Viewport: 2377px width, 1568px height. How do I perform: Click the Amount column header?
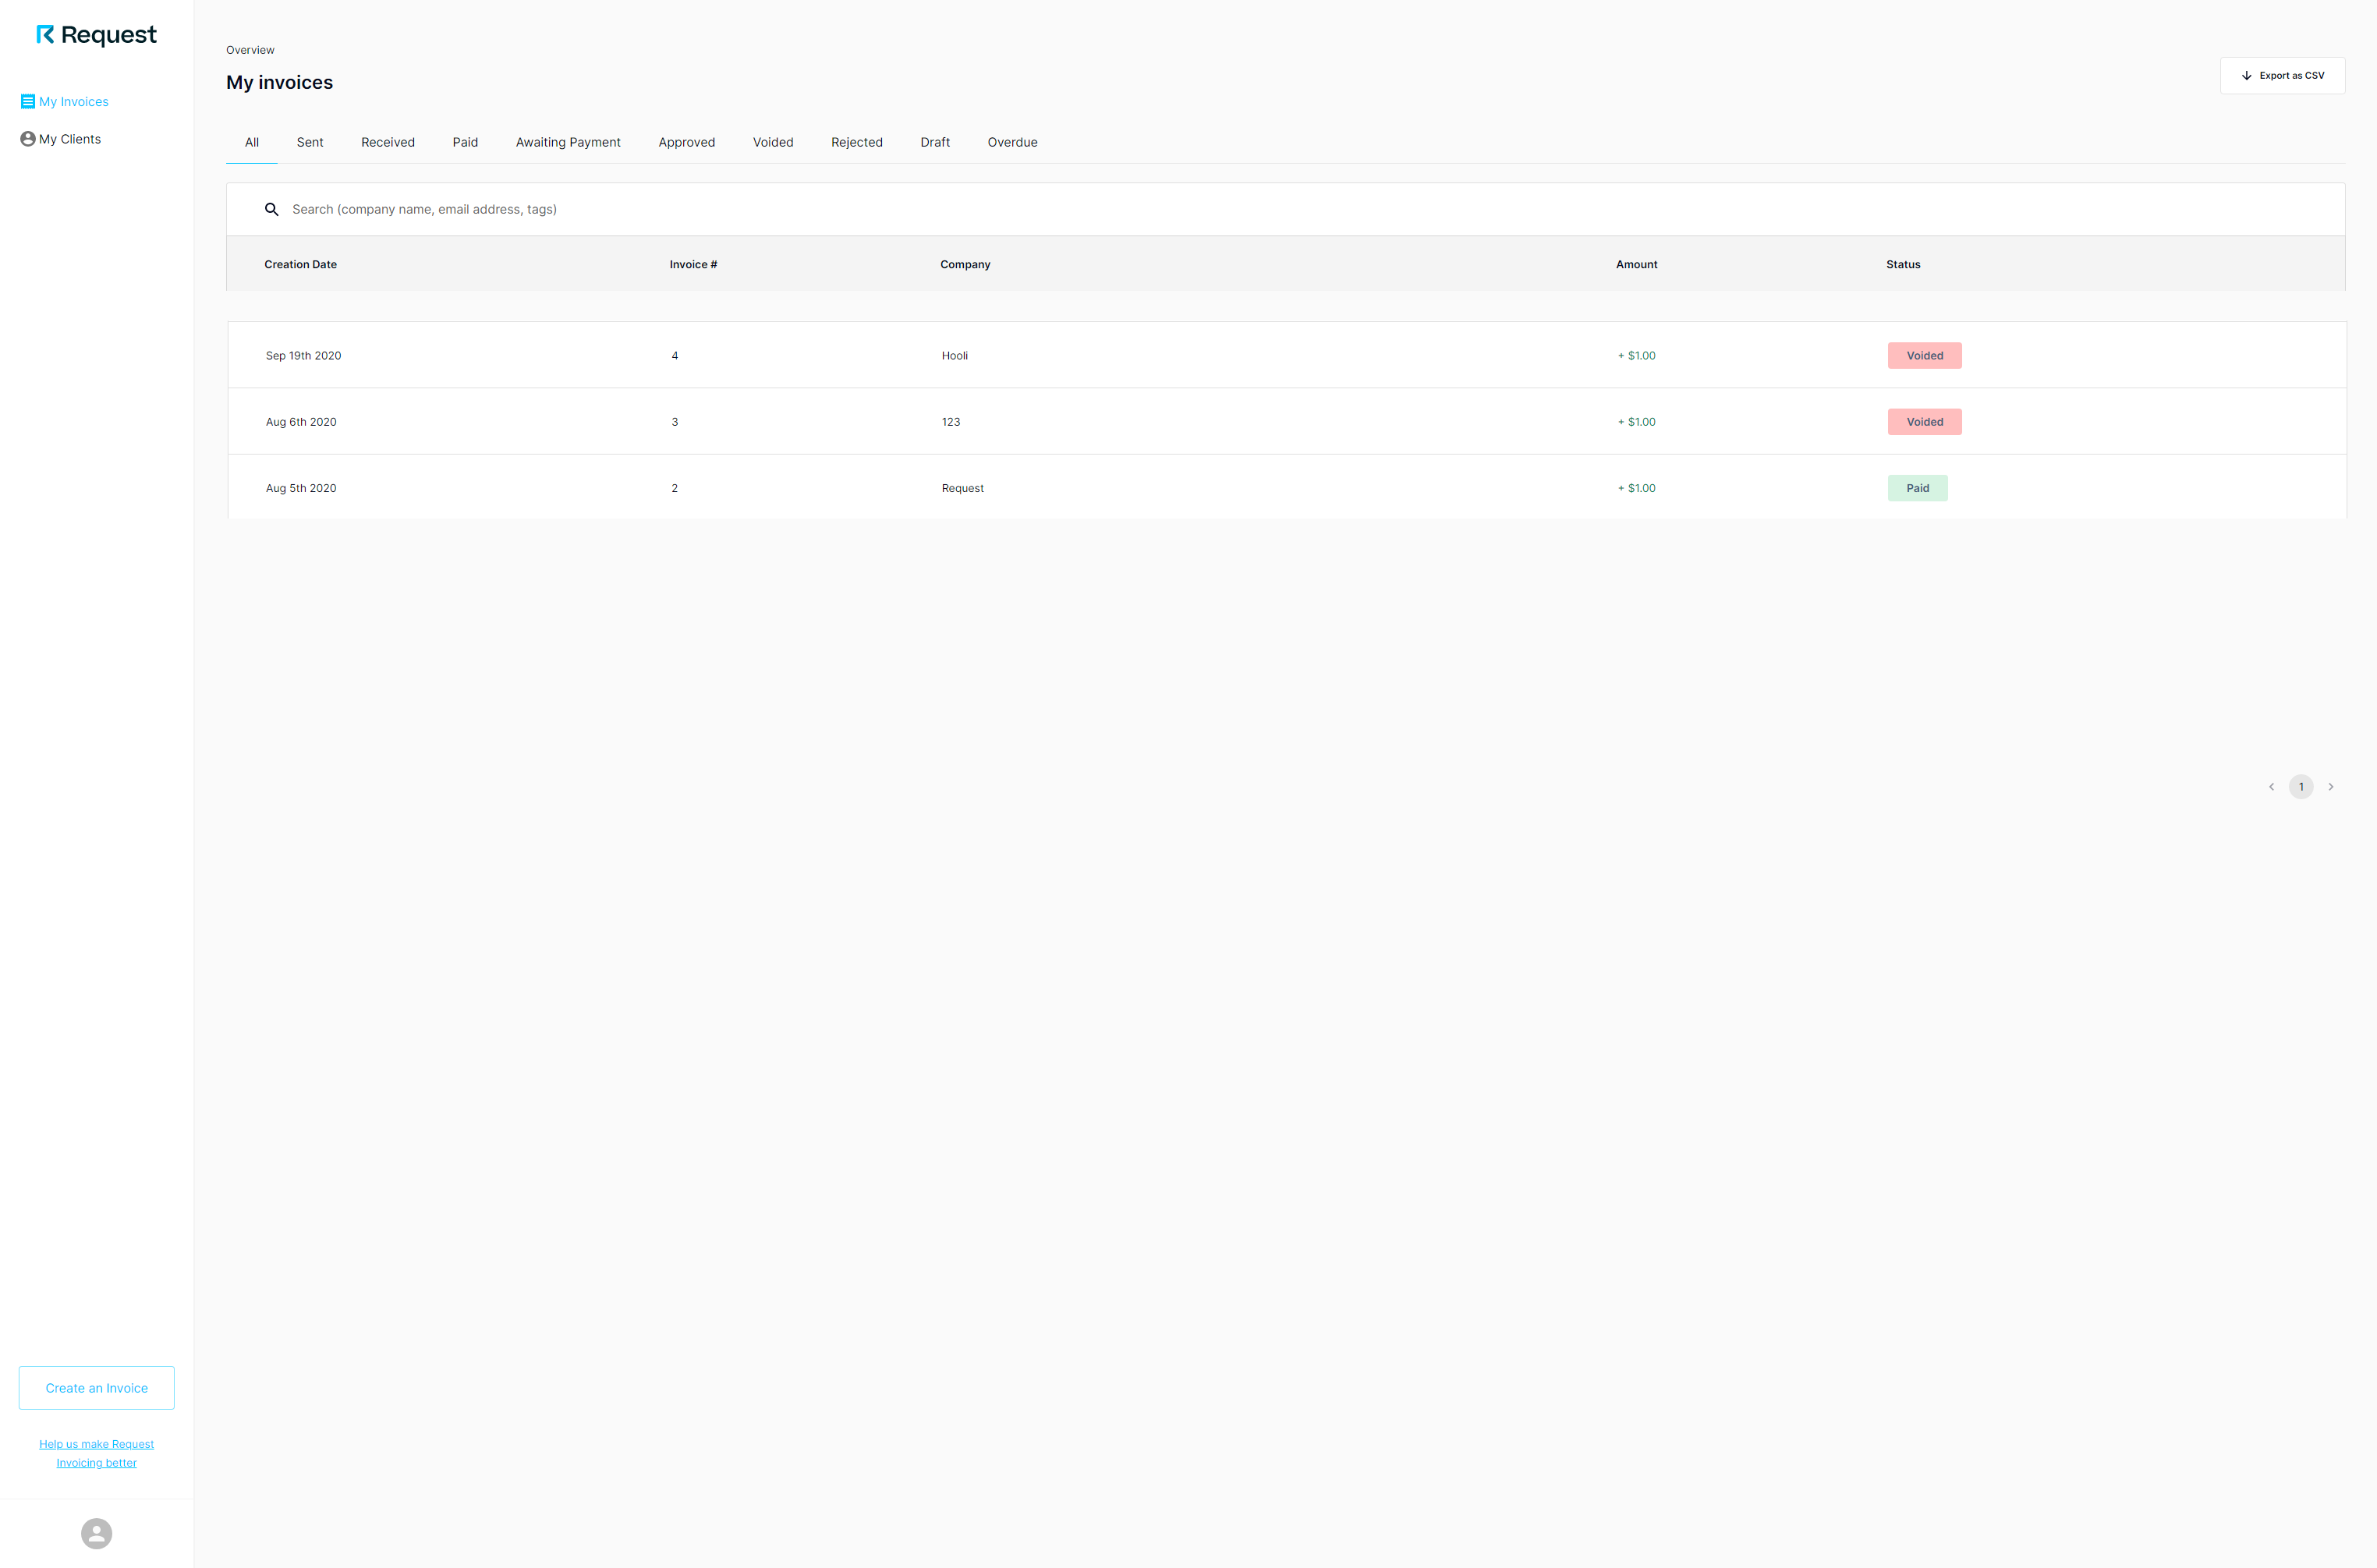point(1636,265)
